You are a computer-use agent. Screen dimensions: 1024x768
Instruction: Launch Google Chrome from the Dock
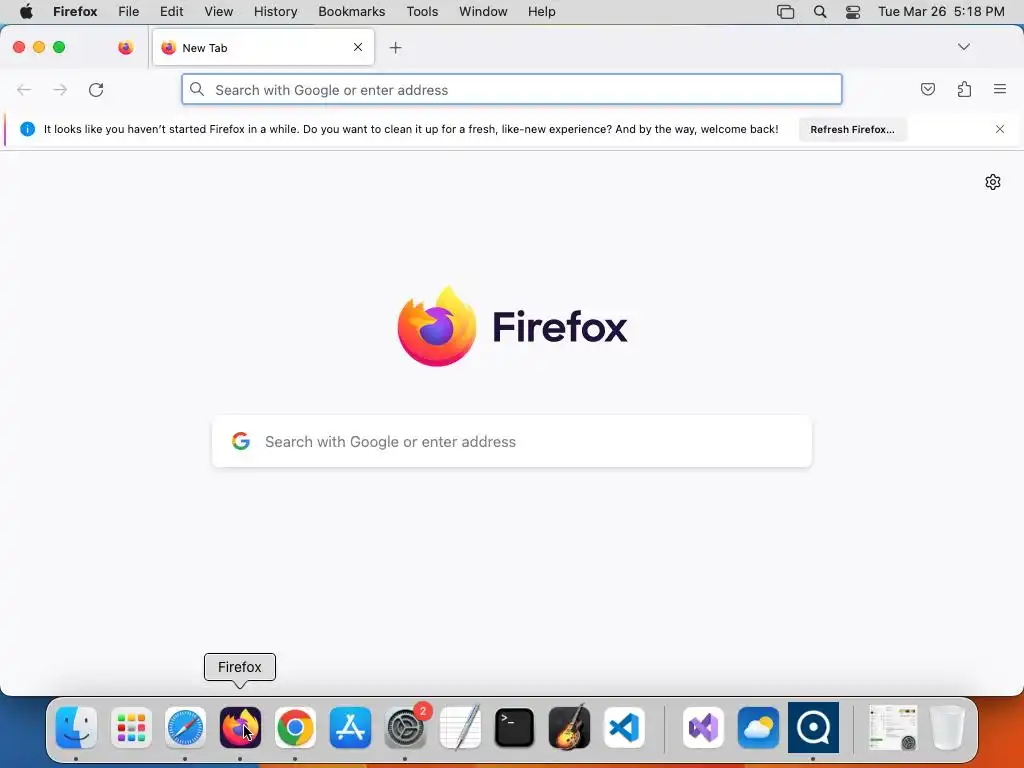click(x=295, y=728)
